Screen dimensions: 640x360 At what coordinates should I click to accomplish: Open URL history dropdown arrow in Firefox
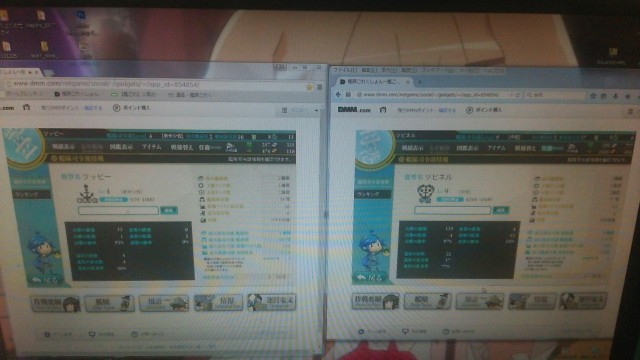[511, 95]
